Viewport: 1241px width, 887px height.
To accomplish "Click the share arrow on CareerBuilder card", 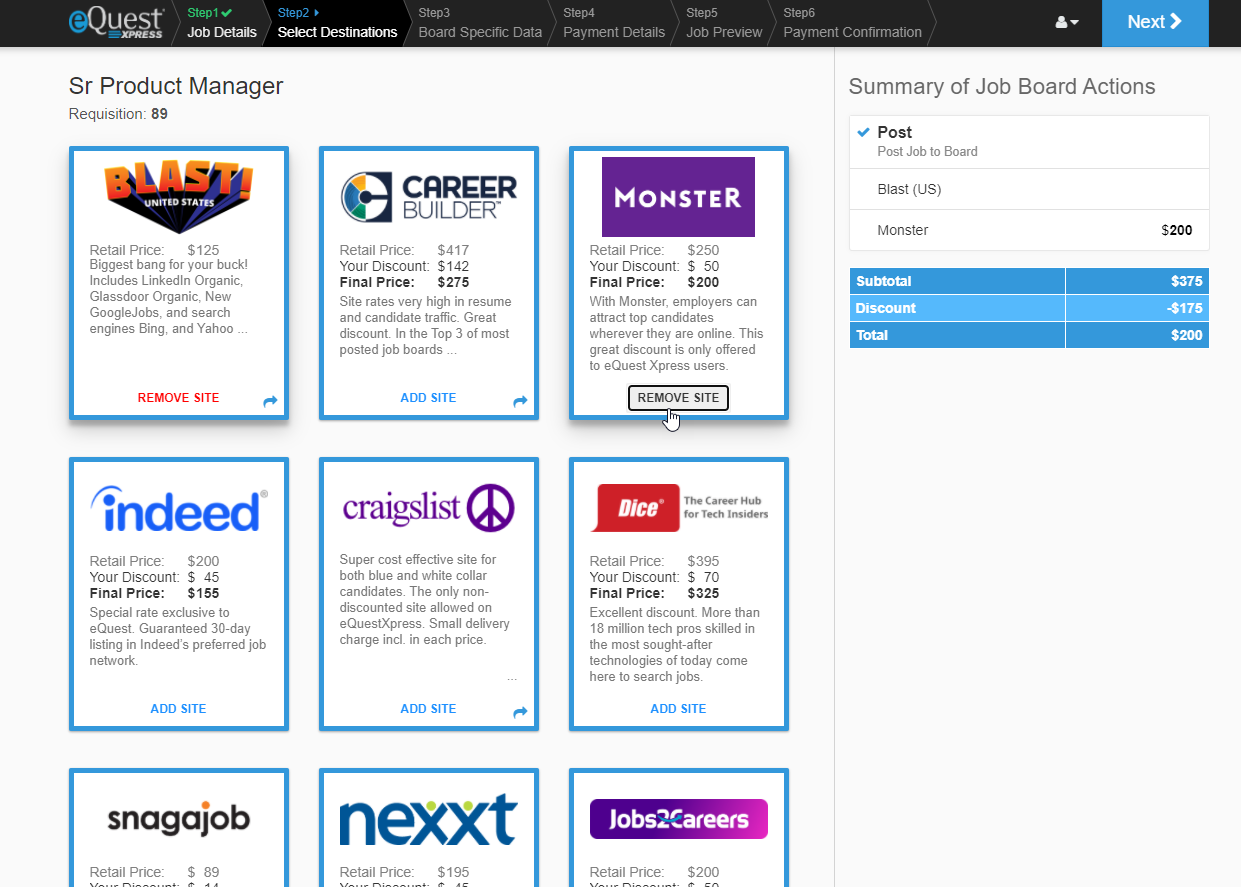I will [520, 402].
